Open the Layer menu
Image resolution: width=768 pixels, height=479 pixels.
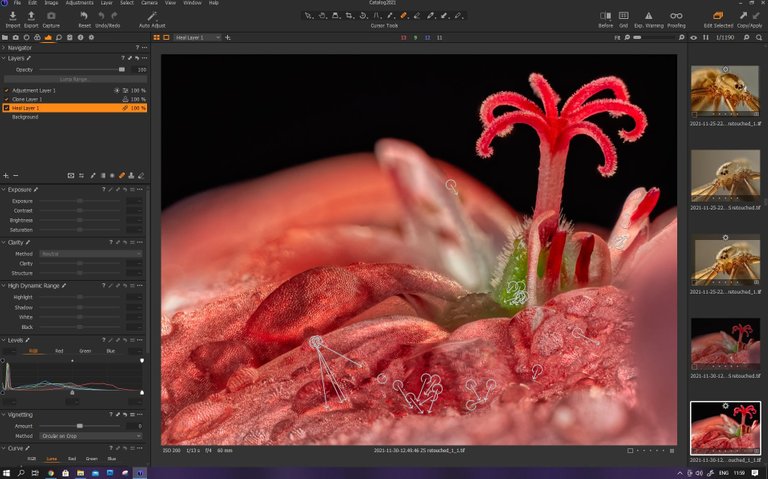pos(106,3)
